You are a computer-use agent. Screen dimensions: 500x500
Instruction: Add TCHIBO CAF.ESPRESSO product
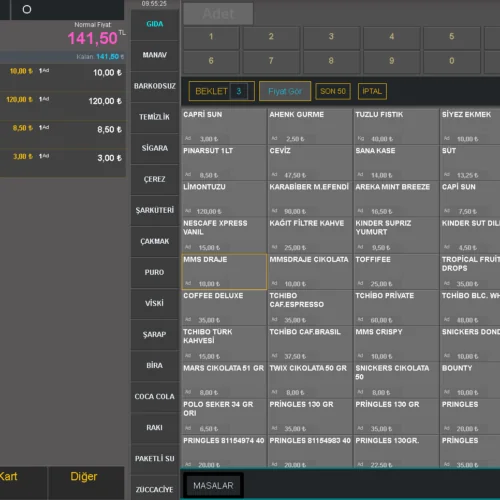(x=310, y=308)
